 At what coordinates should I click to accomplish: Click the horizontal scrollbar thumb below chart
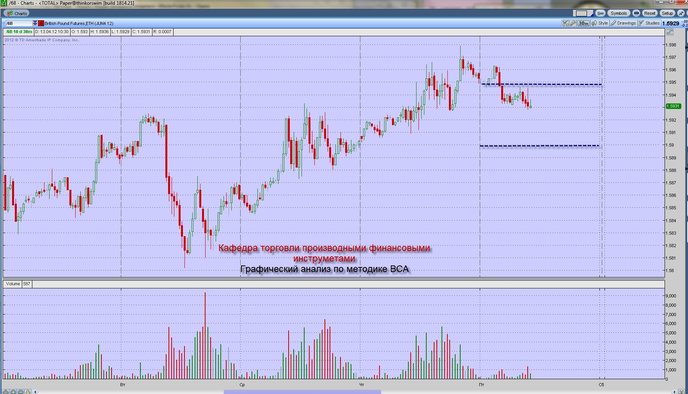302,392
